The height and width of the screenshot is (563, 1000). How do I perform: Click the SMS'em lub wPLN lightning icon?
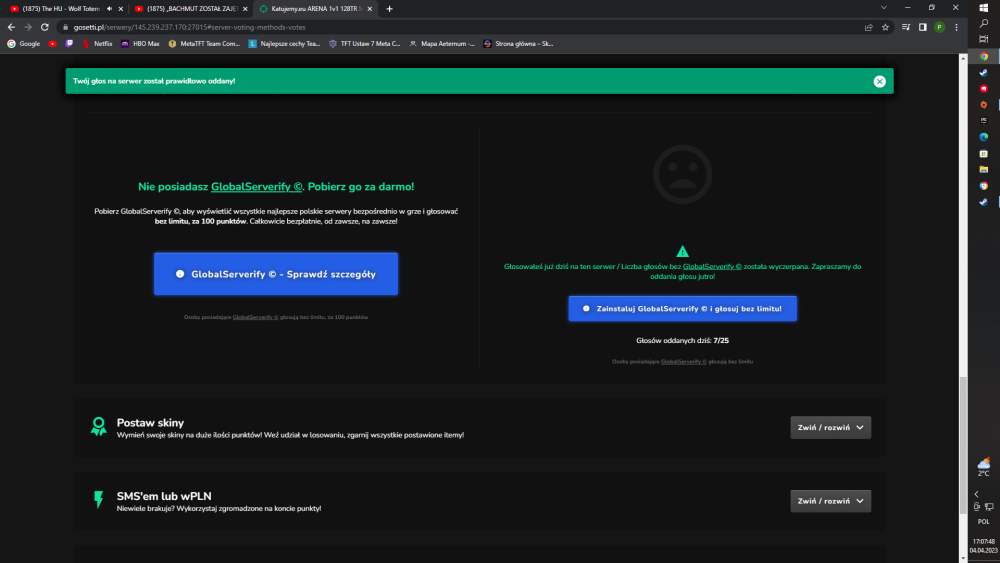point(98,500)
